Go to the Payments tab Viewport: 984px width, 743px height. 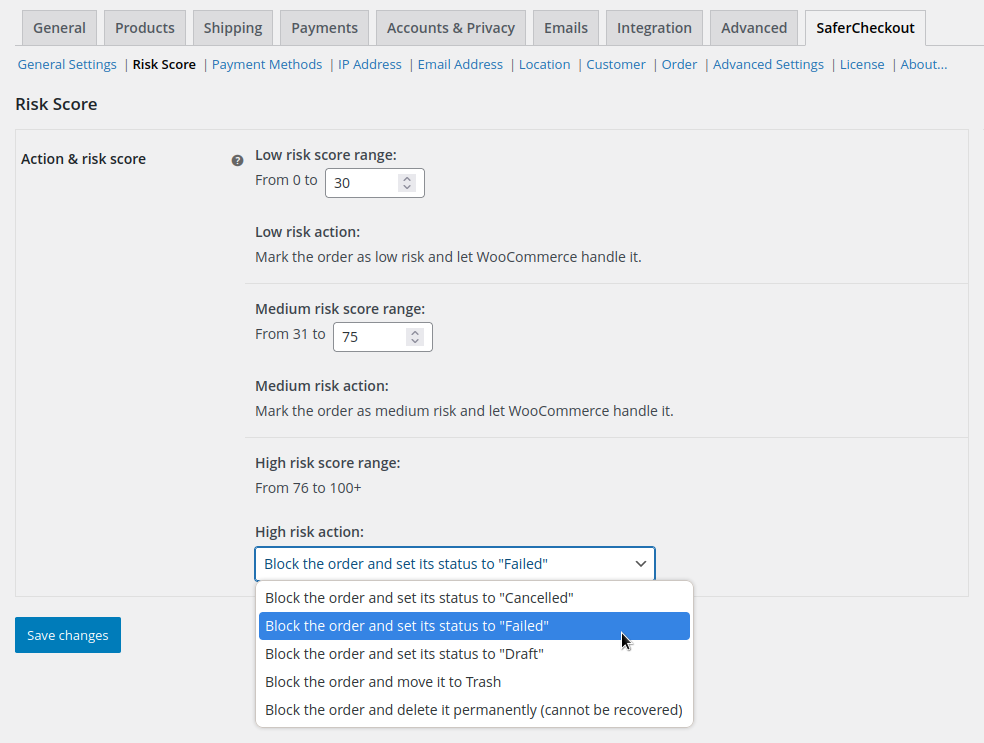tap(324, 28)
